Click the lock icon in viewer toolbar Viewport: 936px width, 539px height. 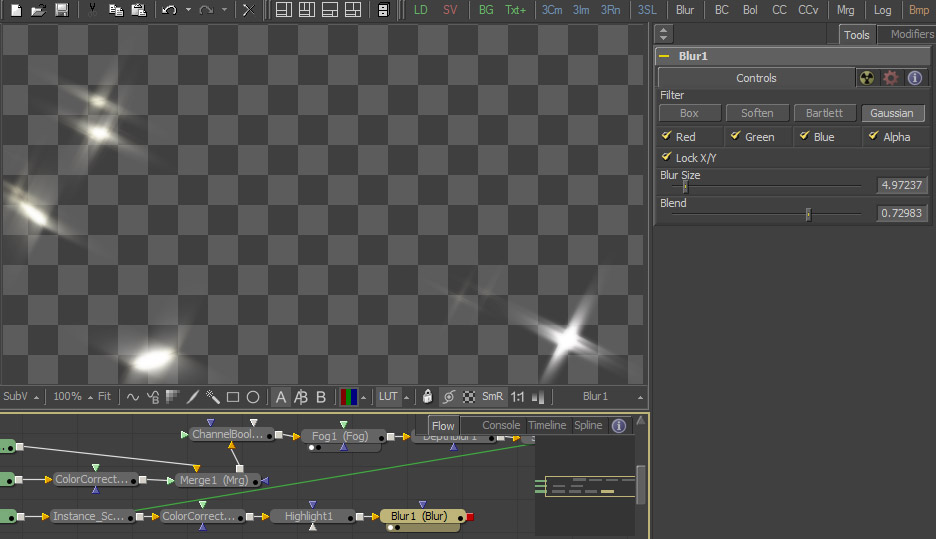[428, 397]
